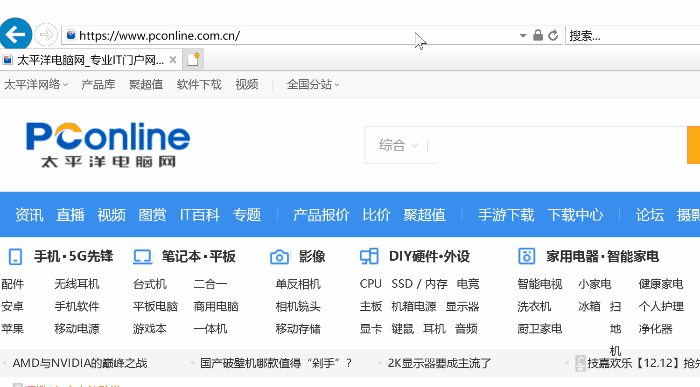
Task: Click the security lock icon
Action: pyautogui.click(x=538, y=35)
